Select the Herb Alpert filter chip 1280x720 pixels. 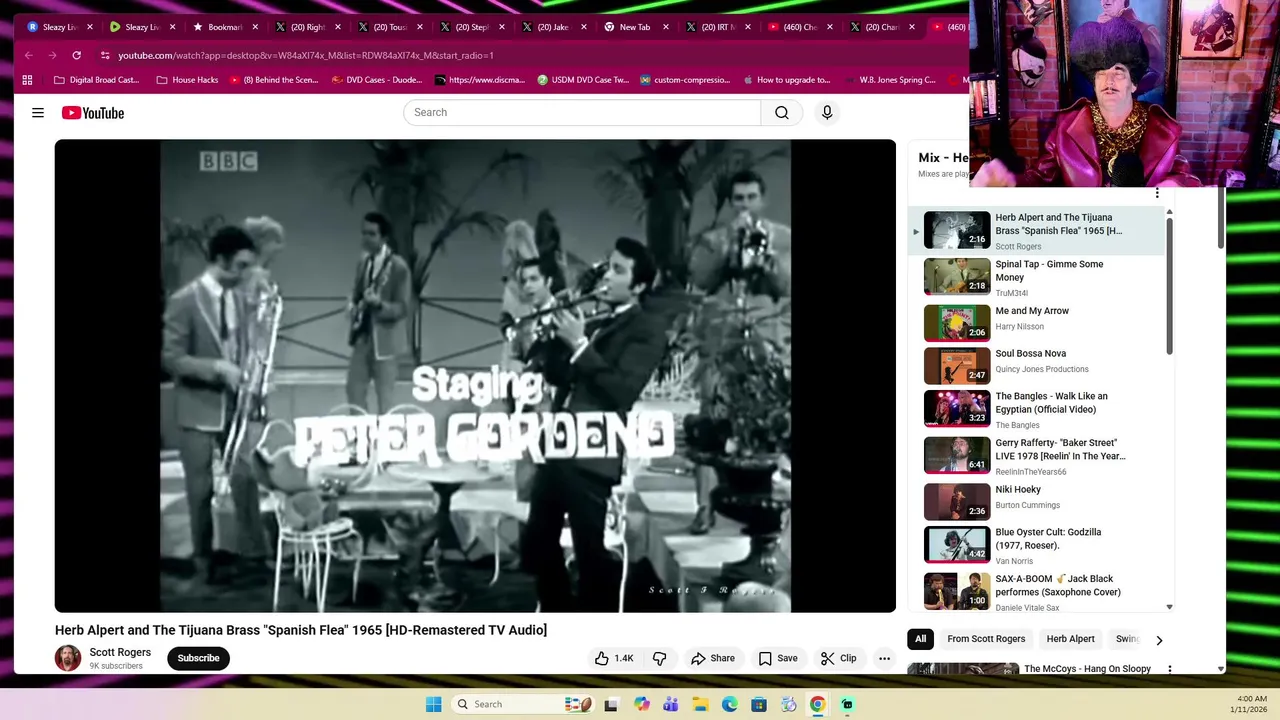(1070, 639)
